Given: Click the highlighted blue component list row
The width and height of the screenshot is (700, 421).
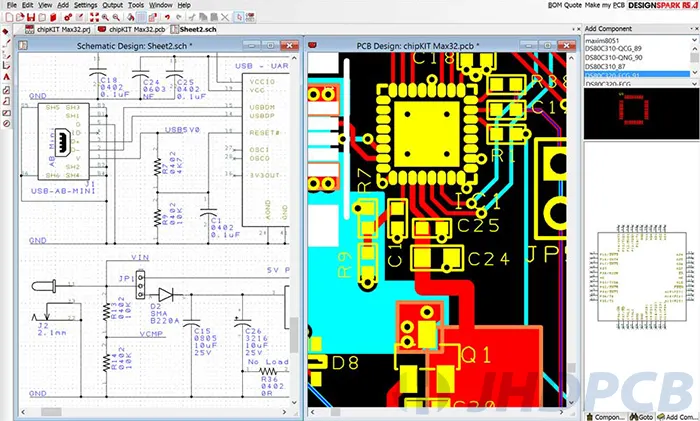Looking at the screenshot, I should (x=637, y=74).
